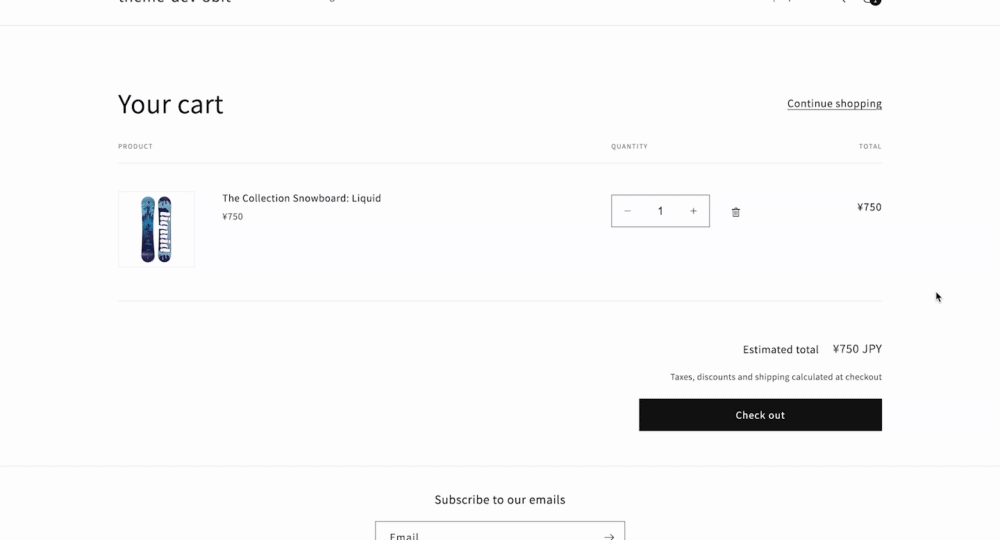This screenshot has width=1000, height=540.
Task: Increase quantity with the plus icon
Action: point(693,211)
